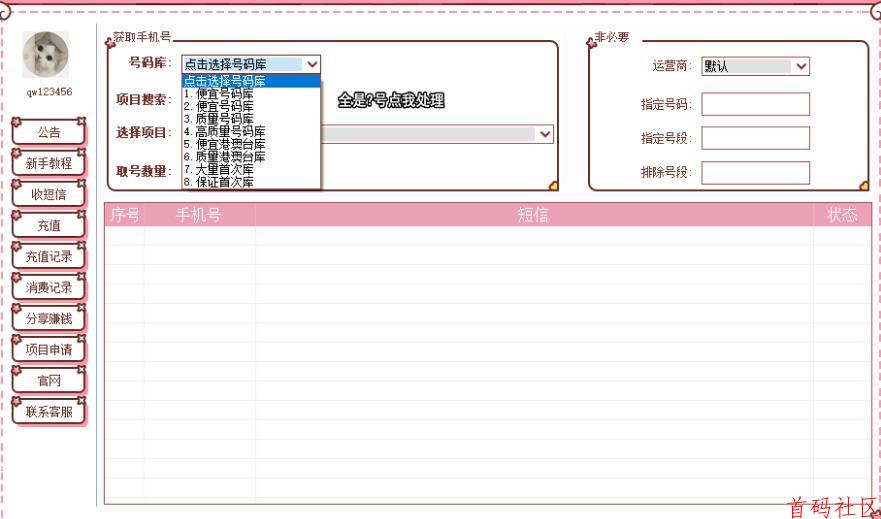Click the 全是?号点我处理 help link
This screenshot has height=519, width=881.
click(x=391, y=100)
